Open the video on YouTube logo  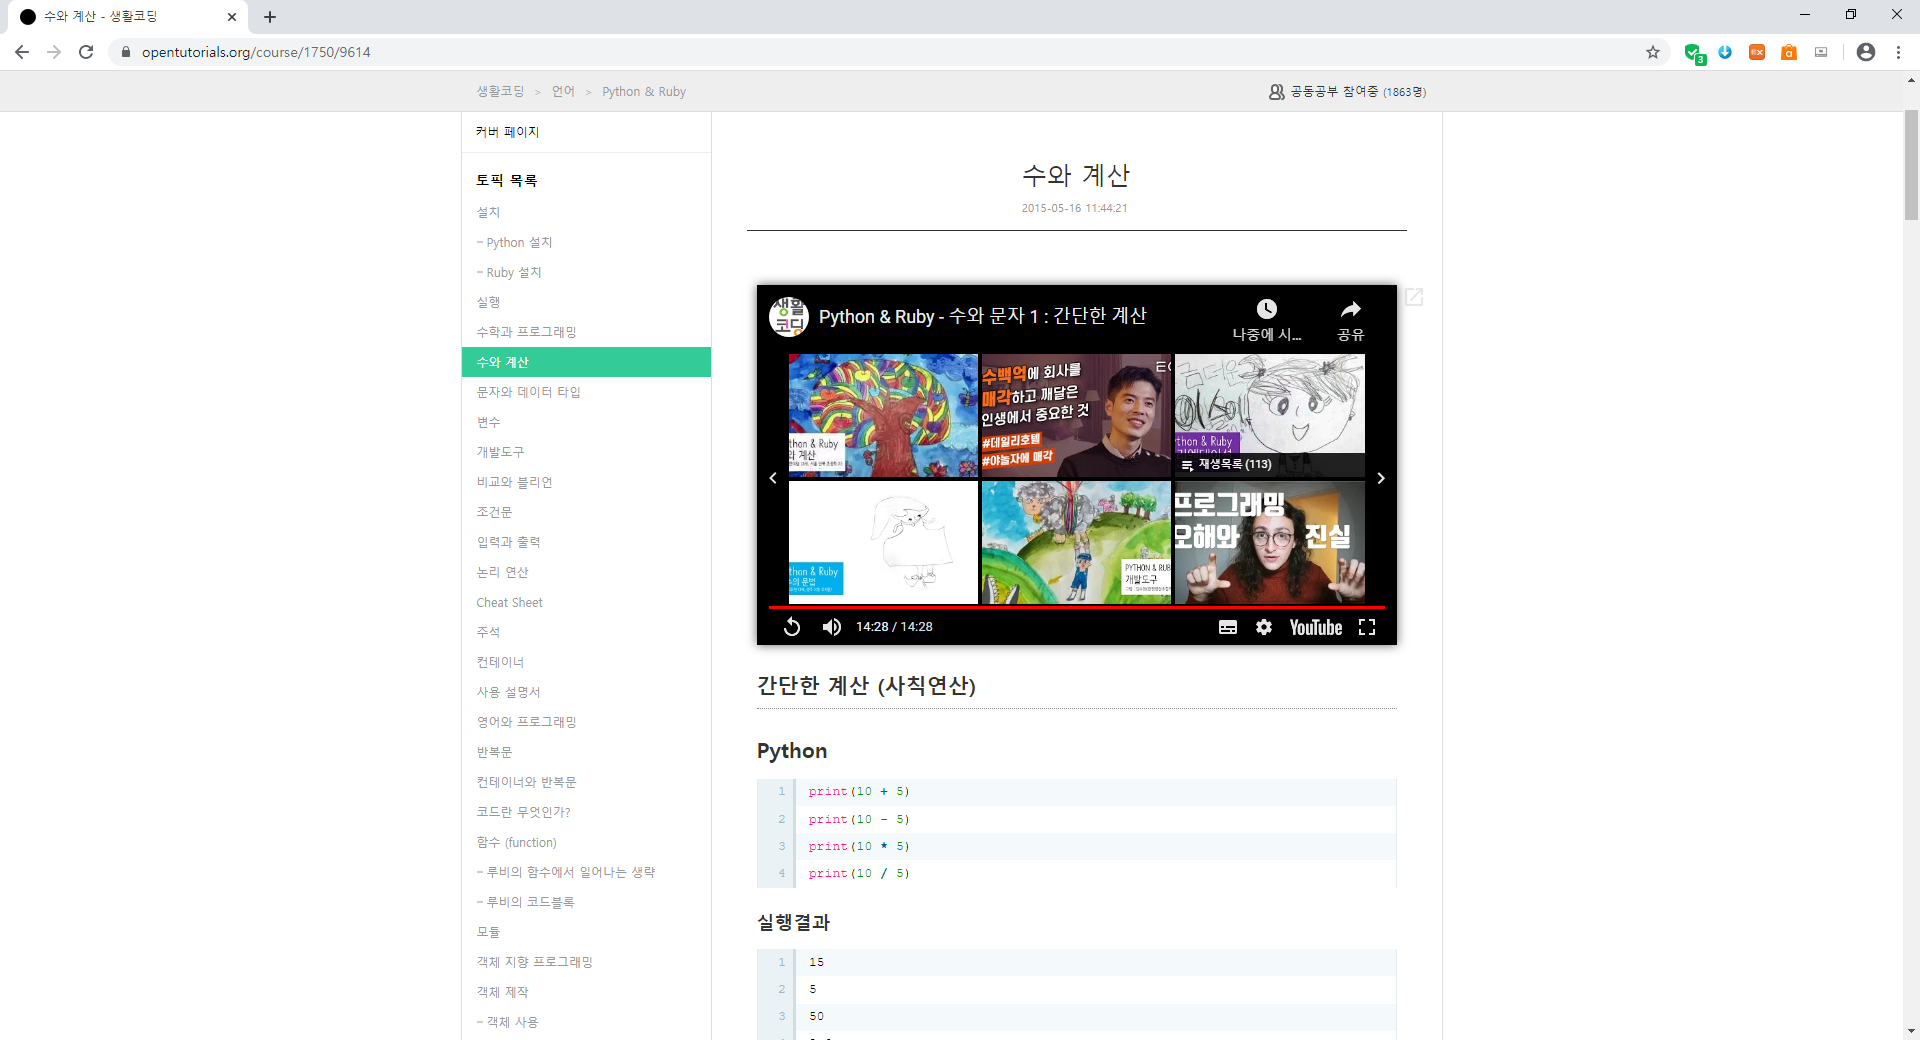1316,627
